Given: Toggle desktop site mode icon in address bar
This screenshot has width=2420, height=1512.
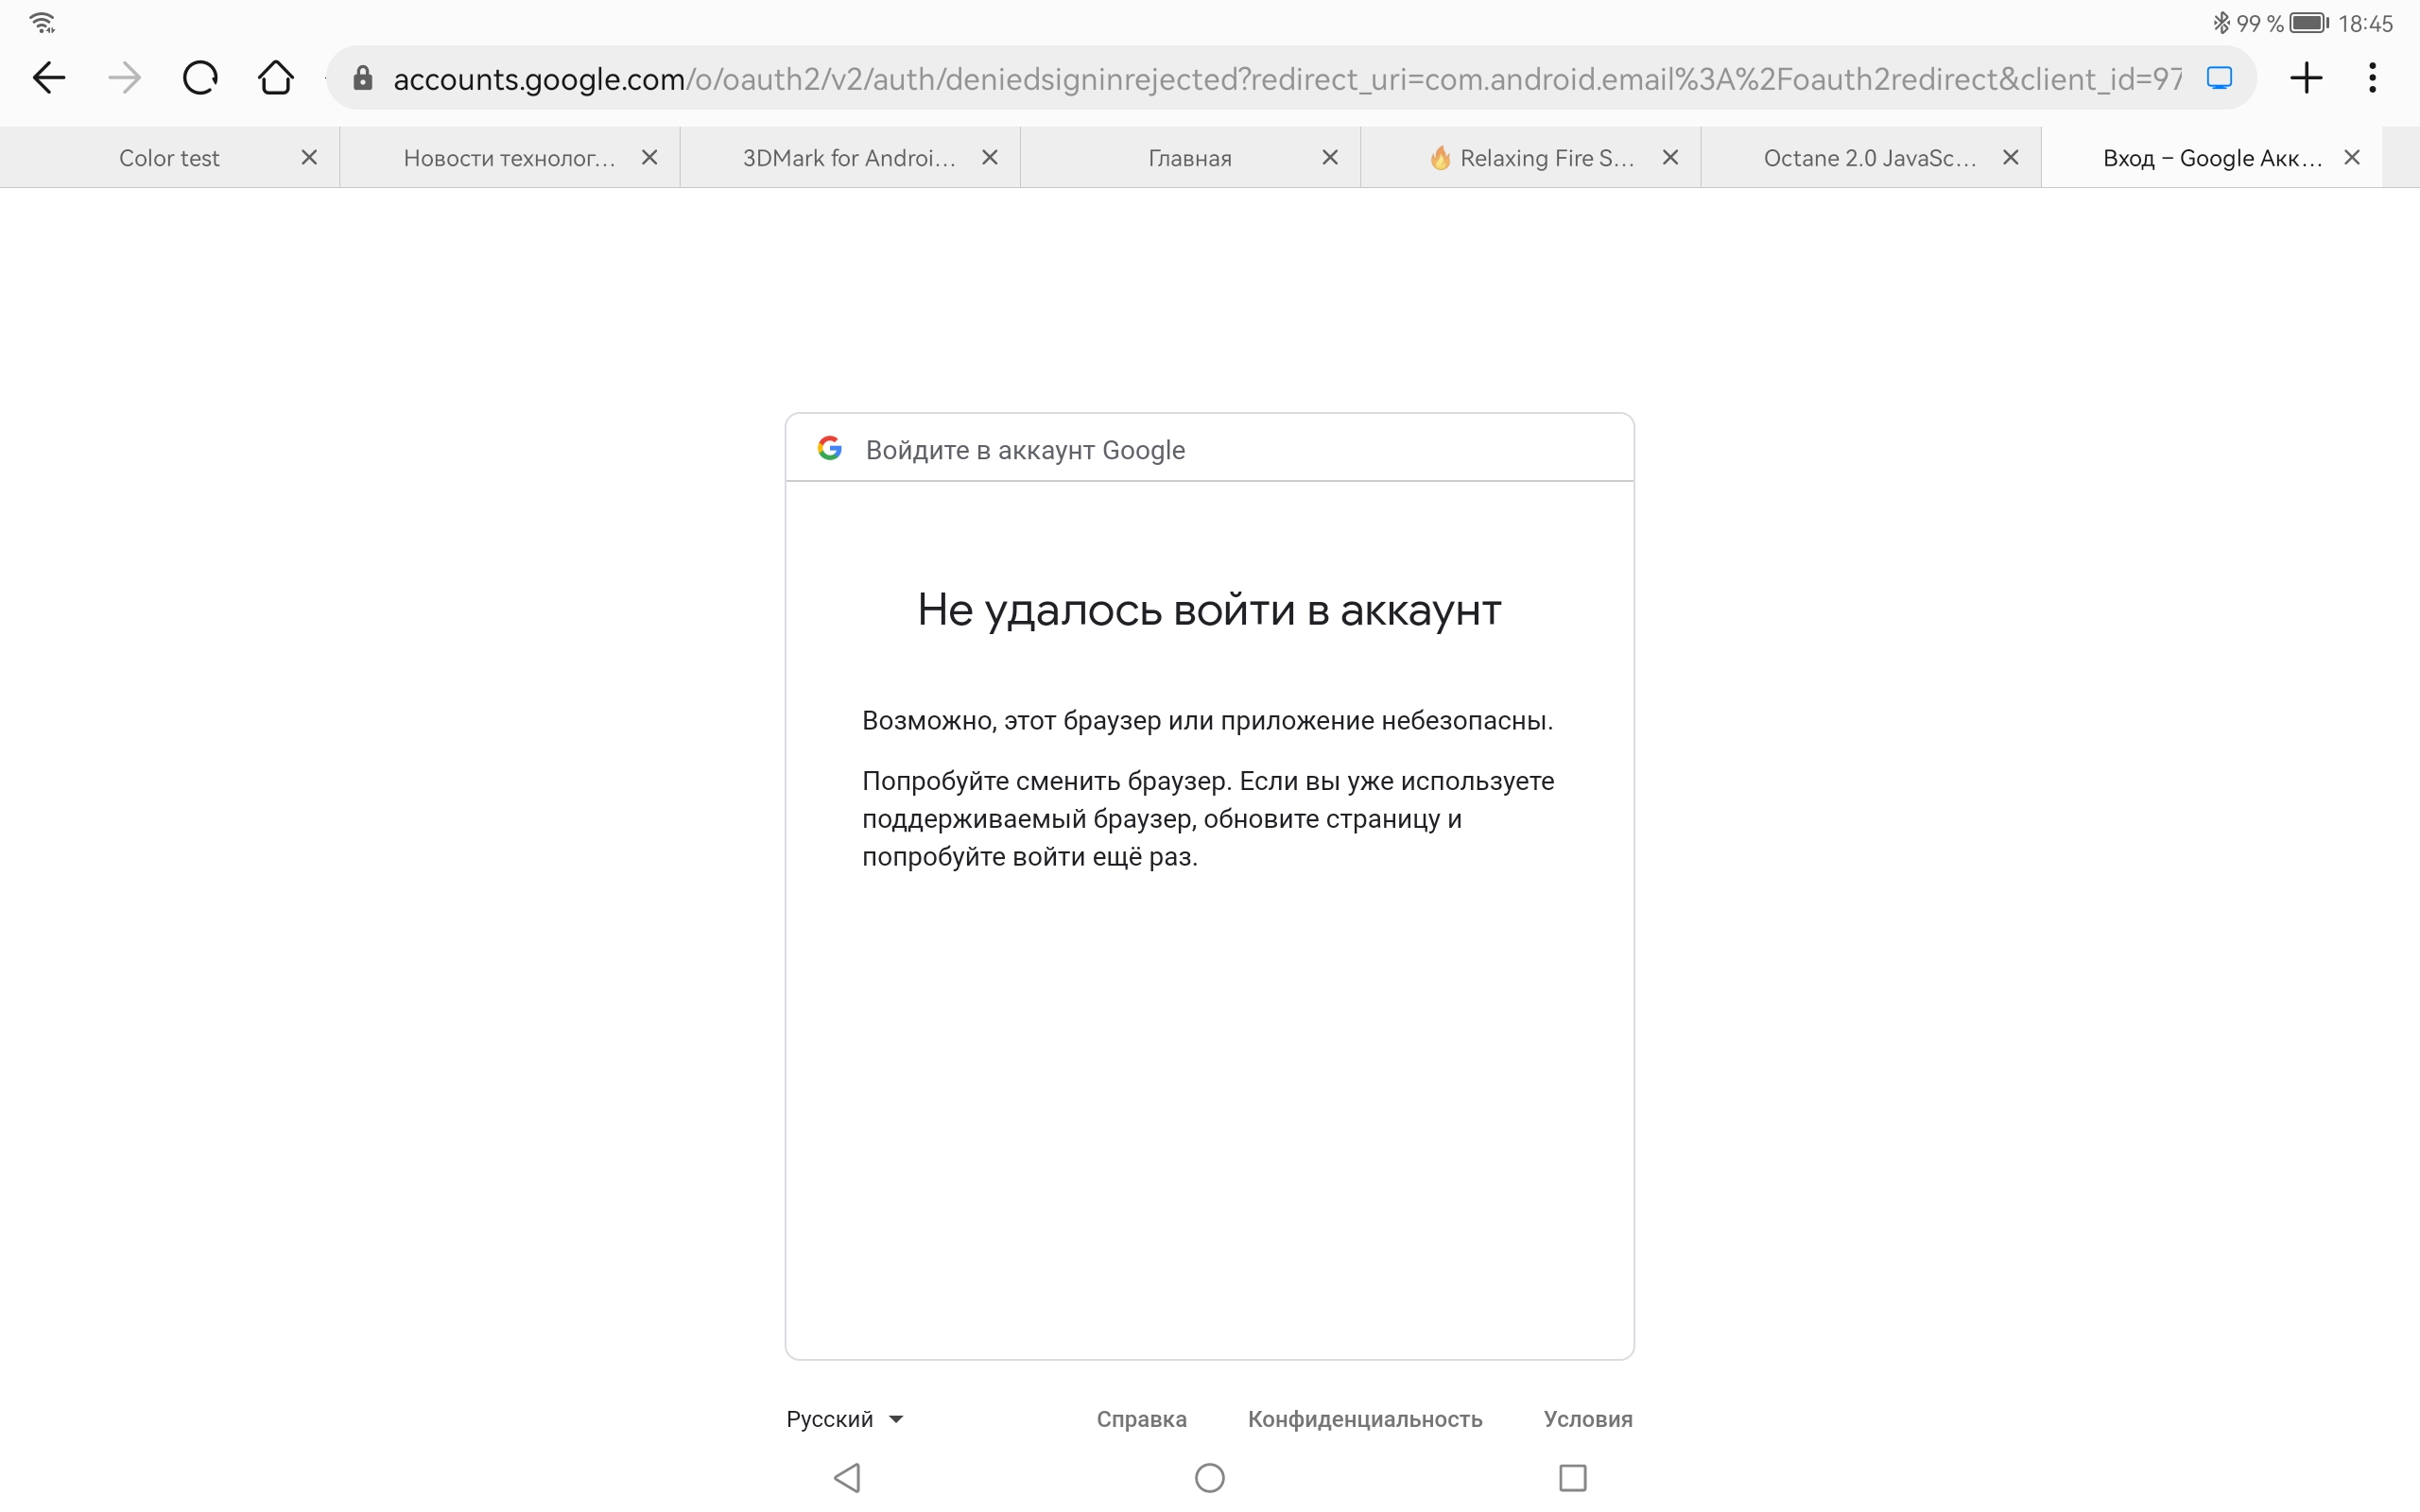Looking at the screenshot, I should (2219, 78).
